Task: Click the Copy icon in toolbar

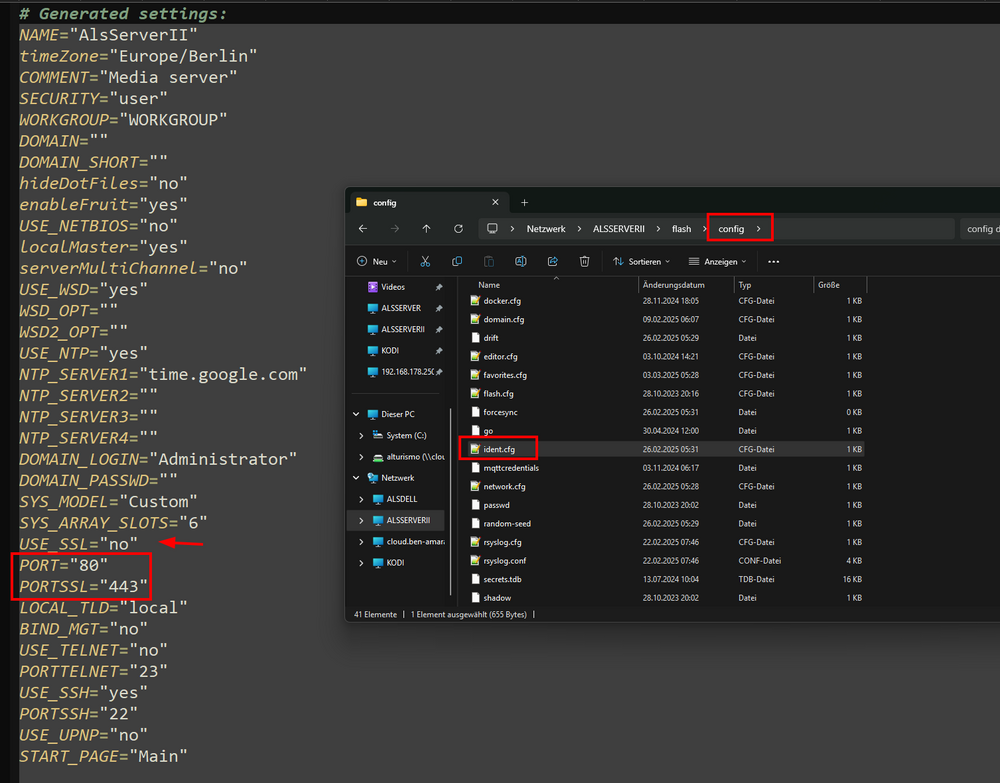Action: [x=457, y=261]
